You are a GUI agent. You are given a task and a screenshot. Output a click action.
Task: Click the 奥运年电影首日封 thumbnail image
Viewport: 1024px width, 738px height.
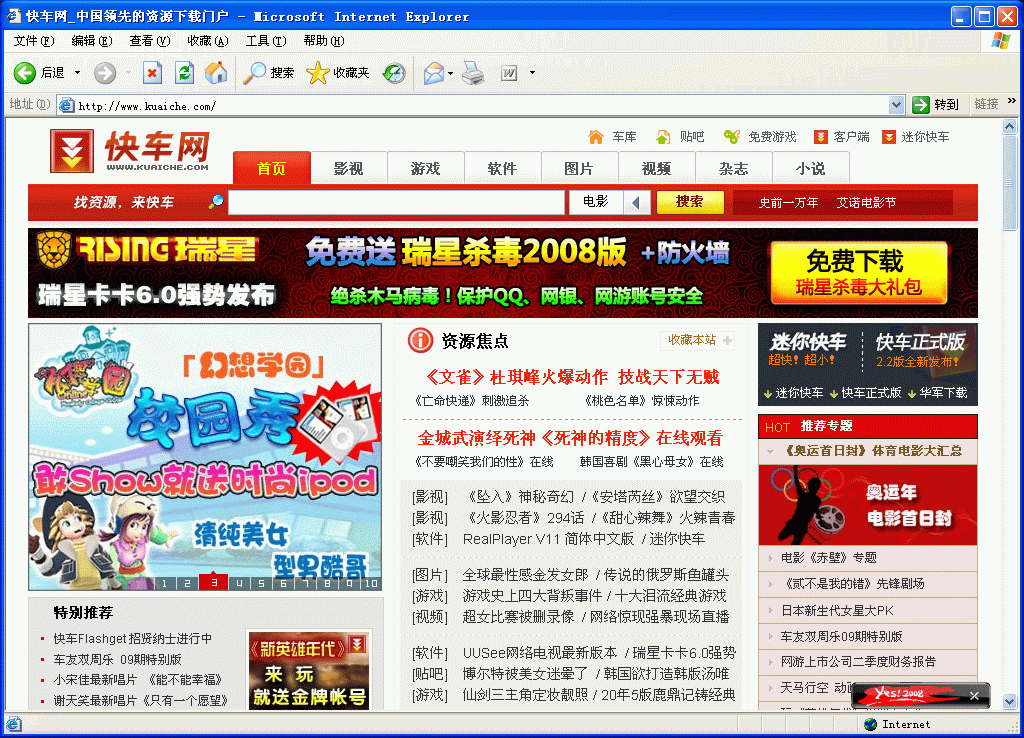868,505
